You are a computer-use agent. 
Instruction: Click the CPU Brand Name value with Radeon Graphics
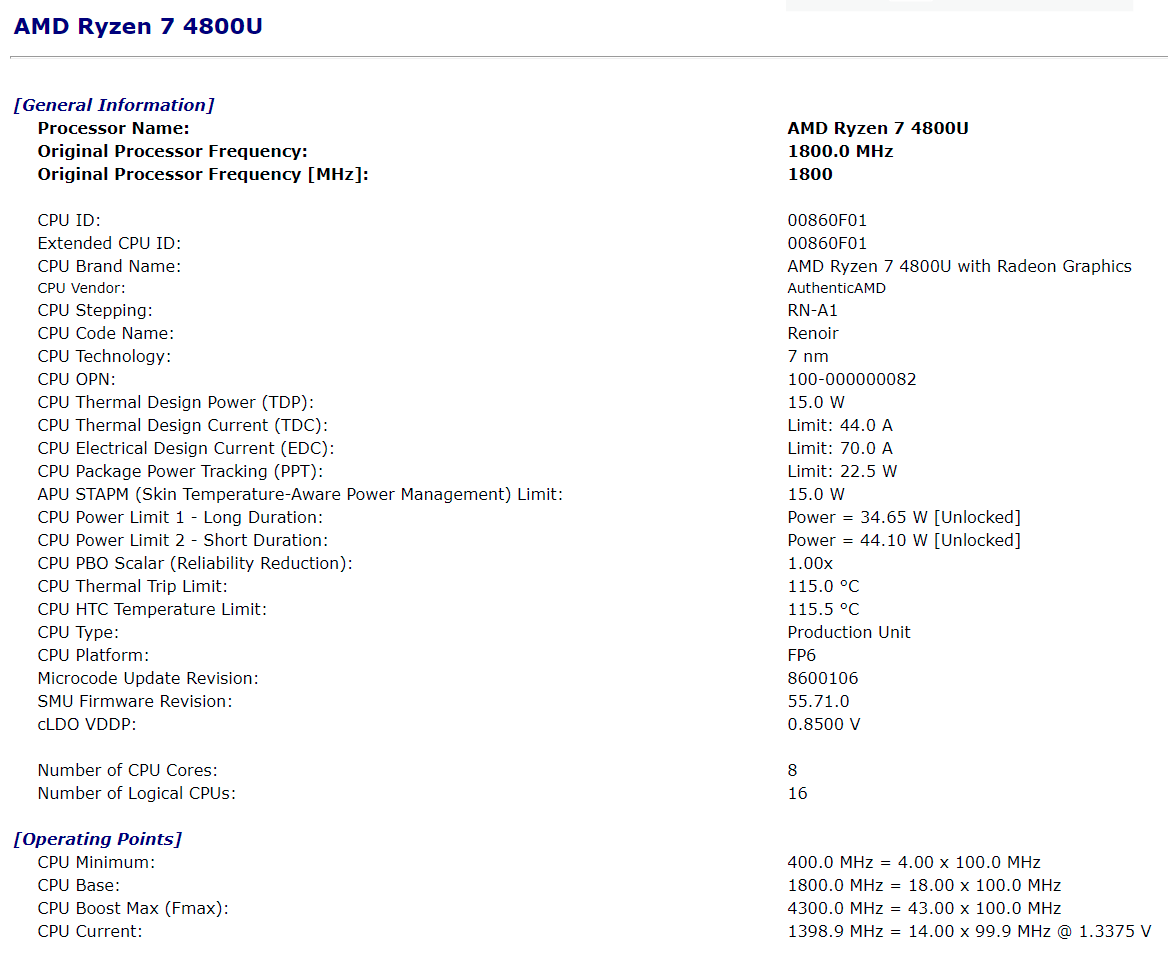[x=959, y=267]
